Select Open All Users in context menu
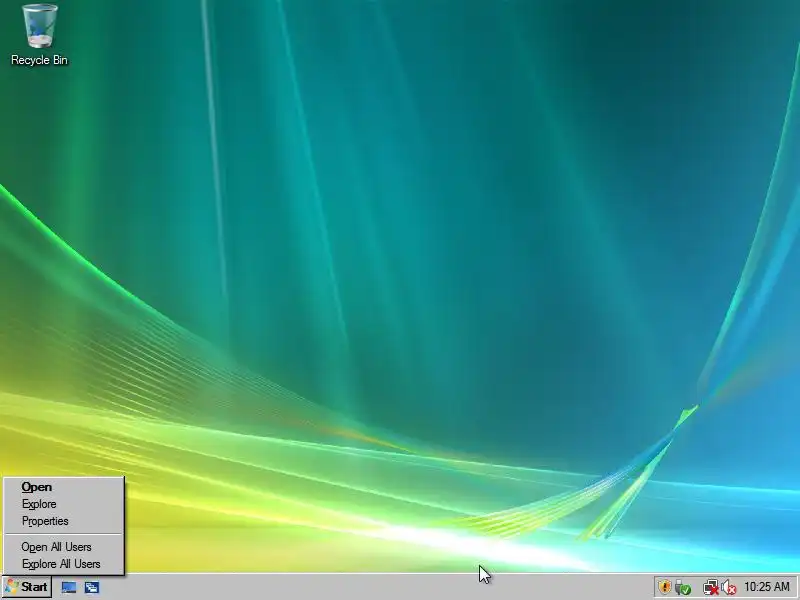 [64, 547]
